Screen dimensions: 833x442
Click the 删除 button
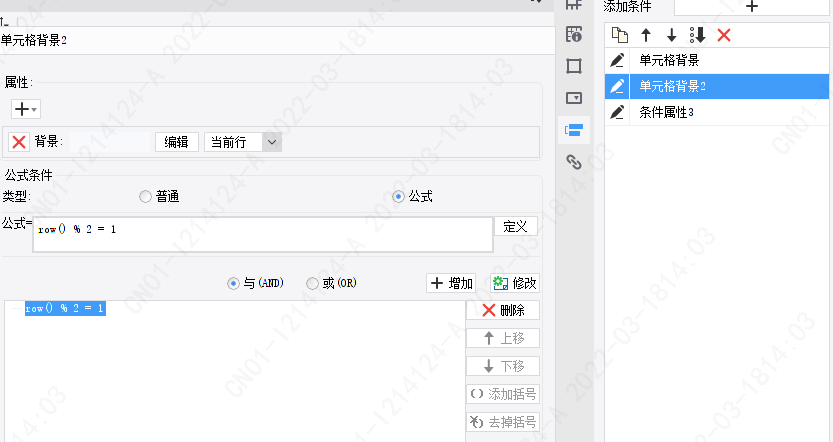click(503, 310)
